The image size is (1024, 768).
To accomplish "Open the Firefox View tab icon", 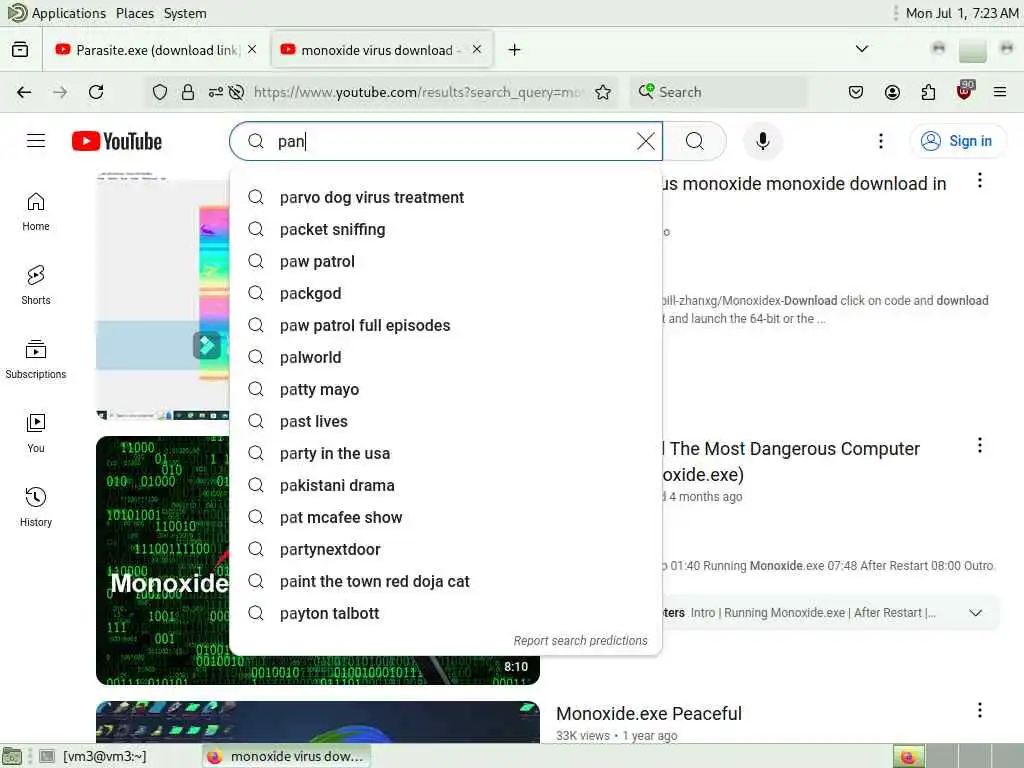I will pos(20,50).
